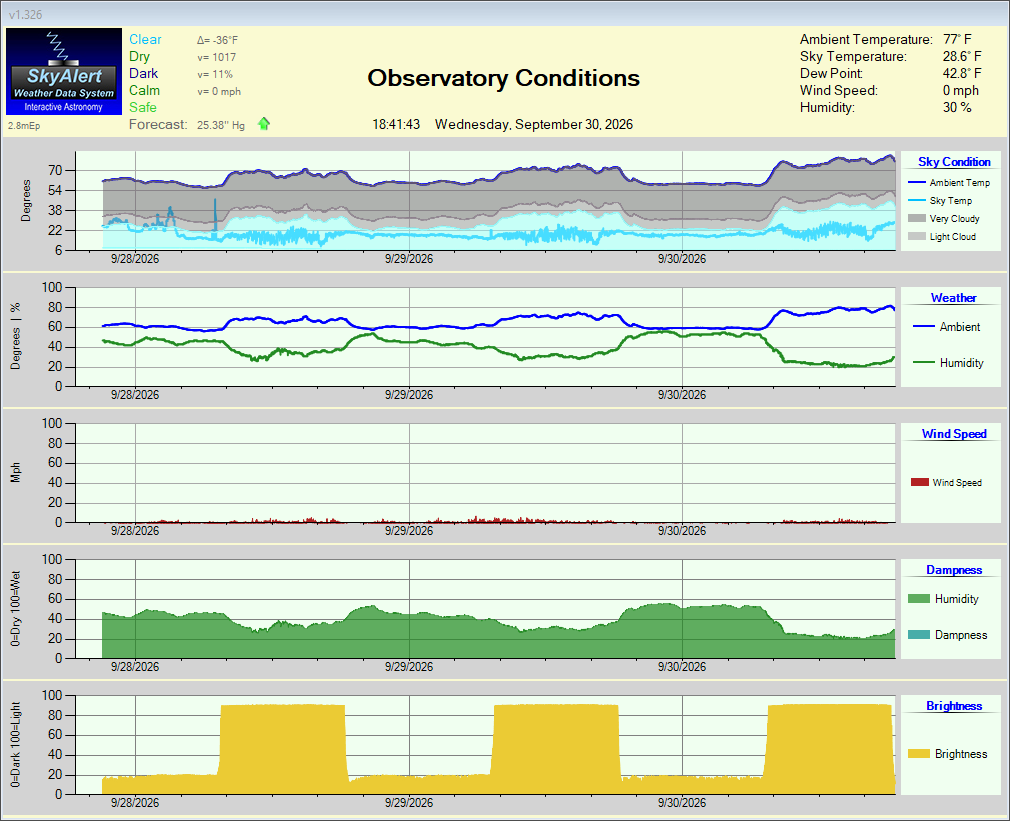Viewport: 1010px width, 821px height.
Task: Click the red Wind Speed legend swatch
Action: 920,482
